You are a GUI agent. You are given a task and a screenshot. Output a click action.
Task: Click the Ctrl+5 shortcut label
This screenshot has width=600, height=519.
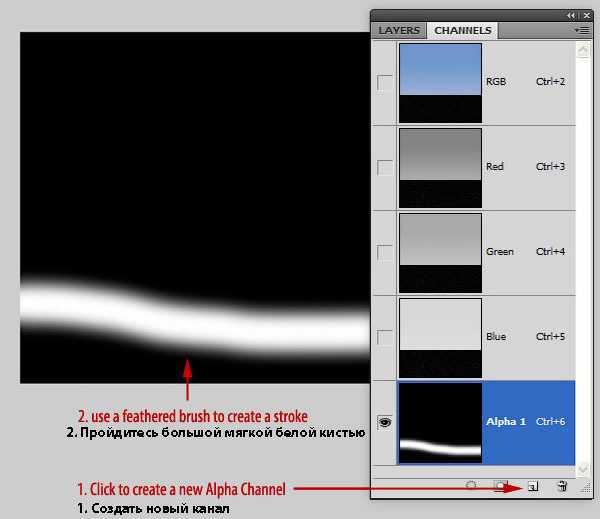pos(550,336)
